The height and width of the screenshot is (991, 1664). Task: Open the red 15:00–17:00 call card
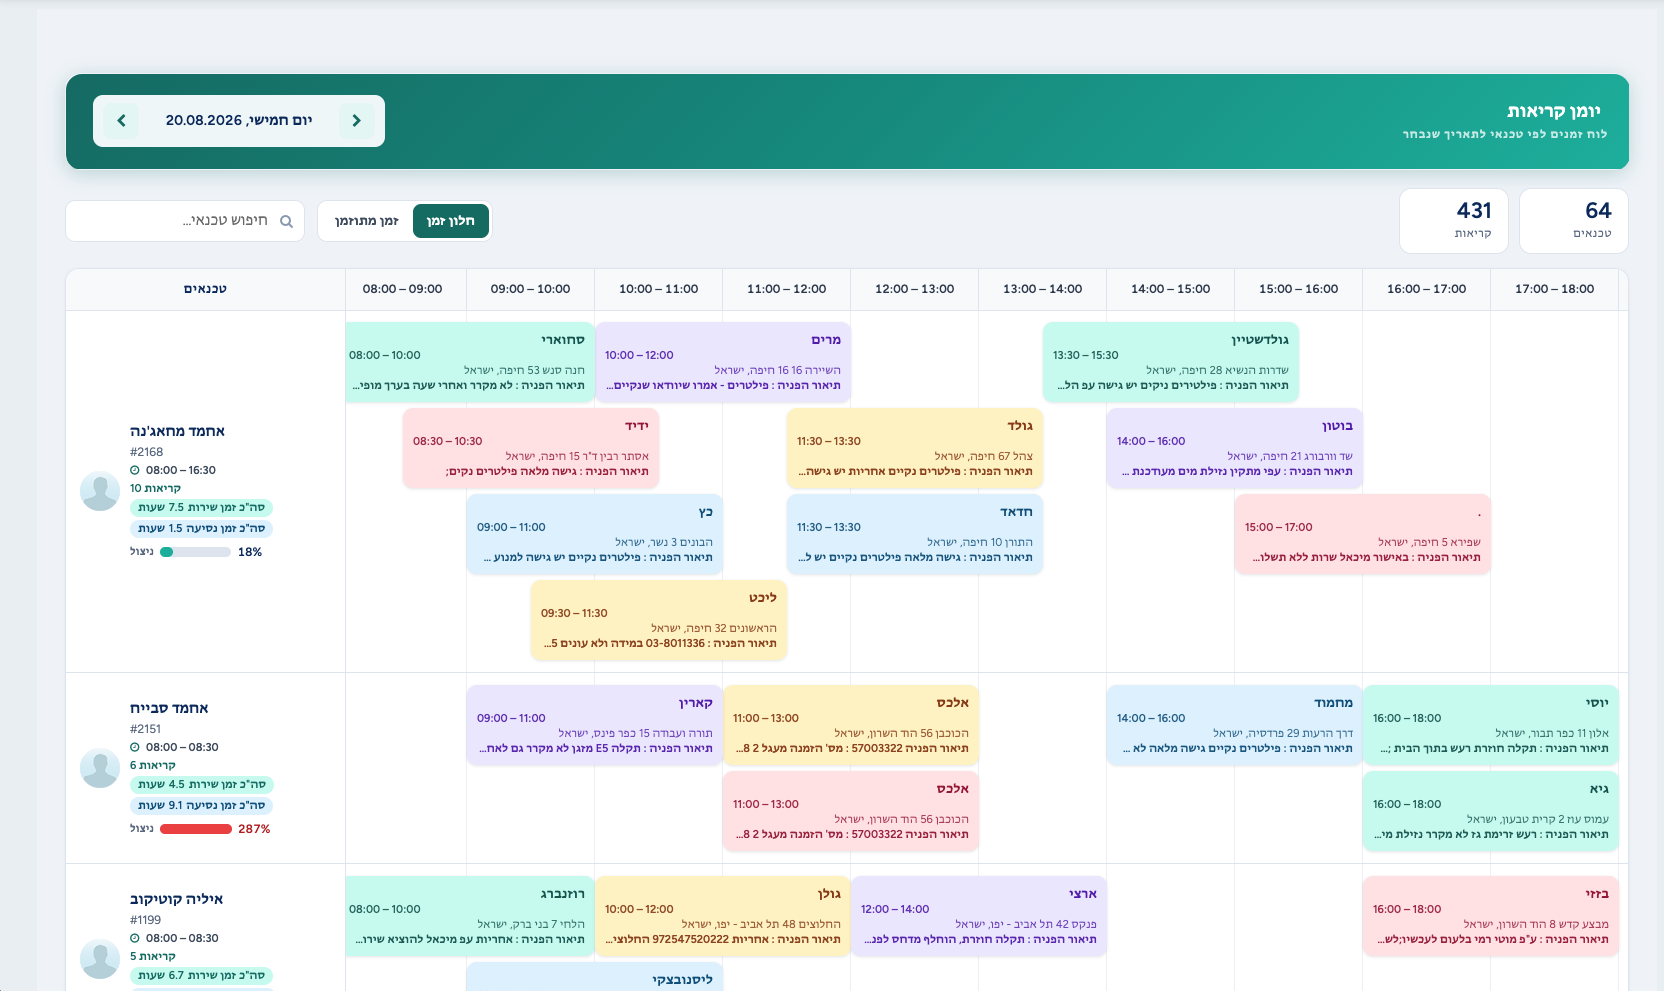pos(1363,534)
